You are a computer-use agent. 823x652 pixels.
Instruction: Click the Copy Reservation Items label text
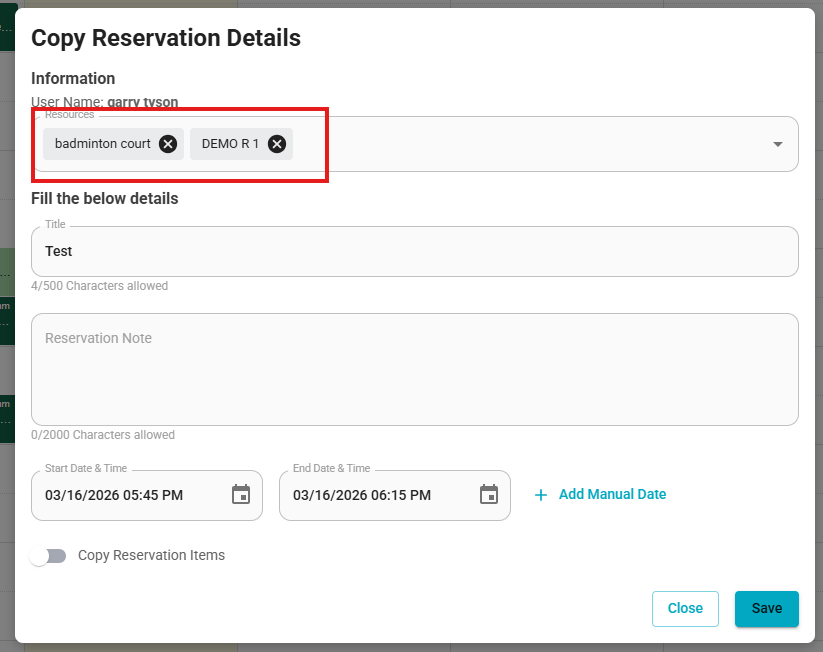(x=151, y=555)
